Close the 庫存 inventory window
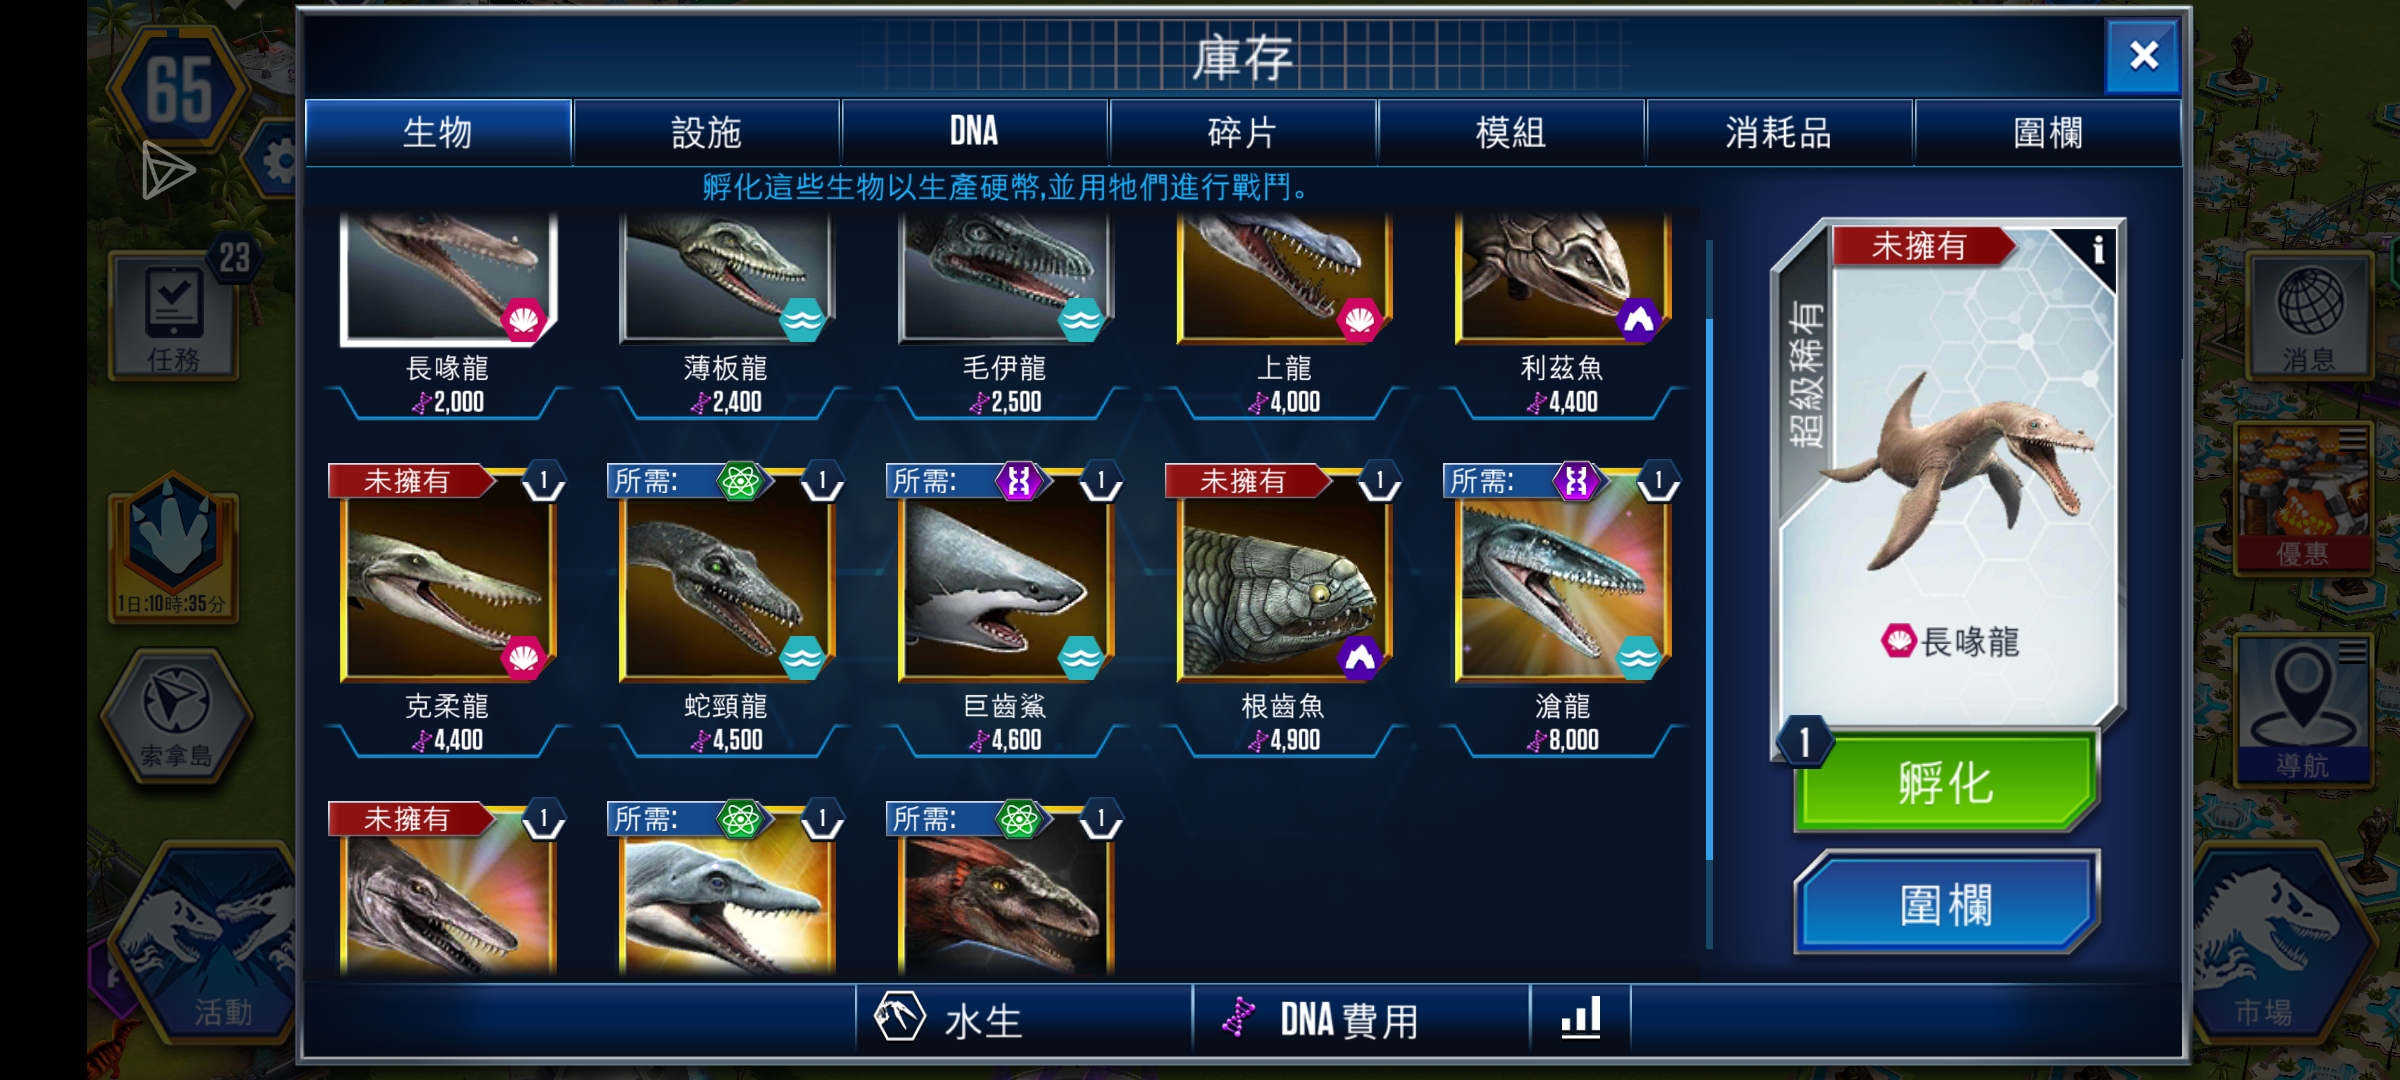Viewport: 2400px width, 1080px height. pyautogui.click(x=2142, y=55)
